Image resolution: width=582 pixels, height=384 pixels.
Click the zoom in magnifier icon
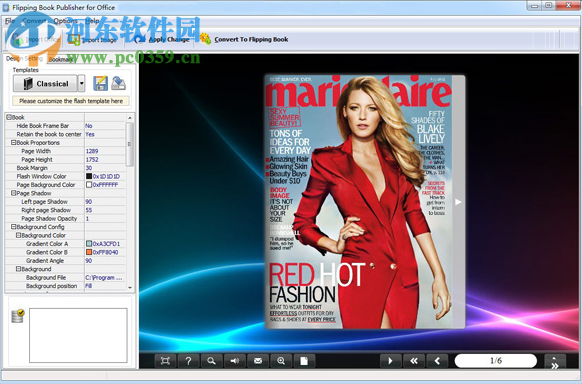click(281, 361)
